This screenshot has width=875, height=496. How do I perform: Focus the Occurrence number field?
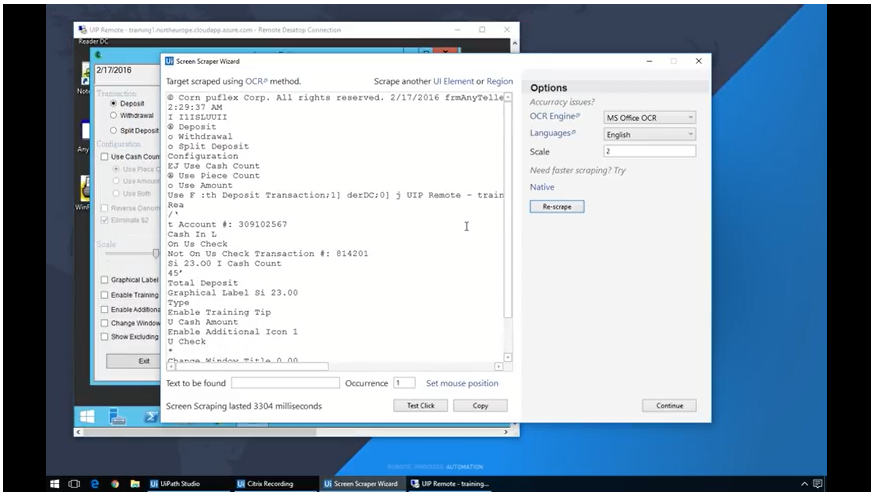(x=404, y=383)
